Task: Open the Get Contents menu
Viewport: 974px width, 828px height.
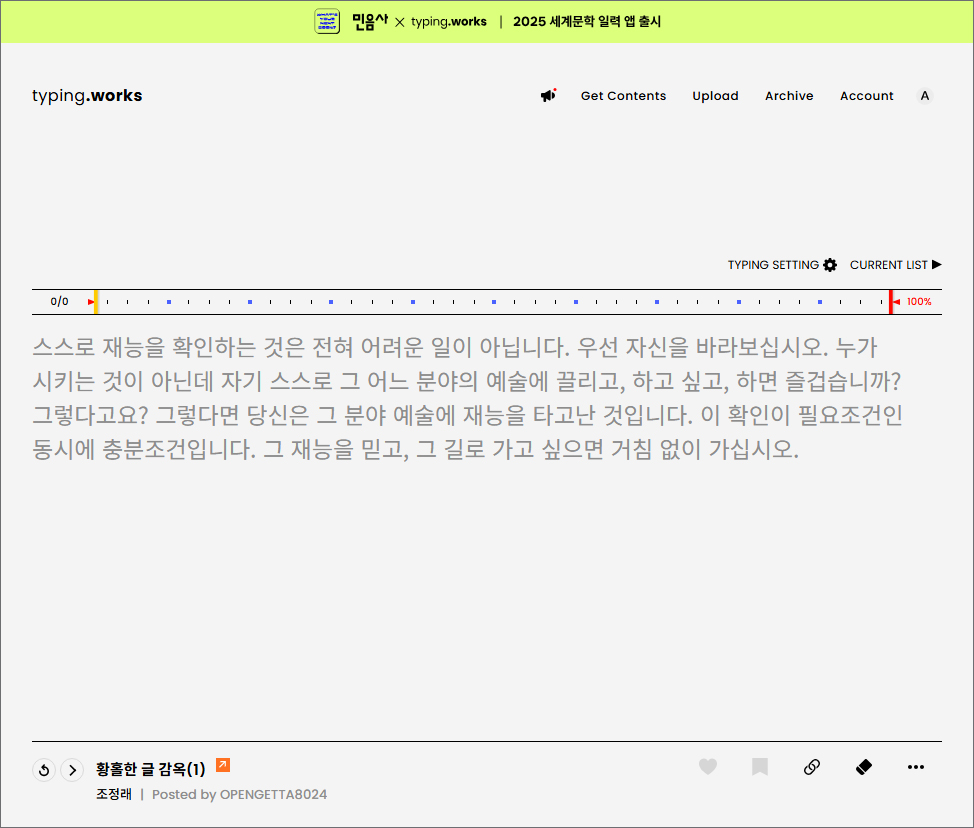Action: click(623, 96)
